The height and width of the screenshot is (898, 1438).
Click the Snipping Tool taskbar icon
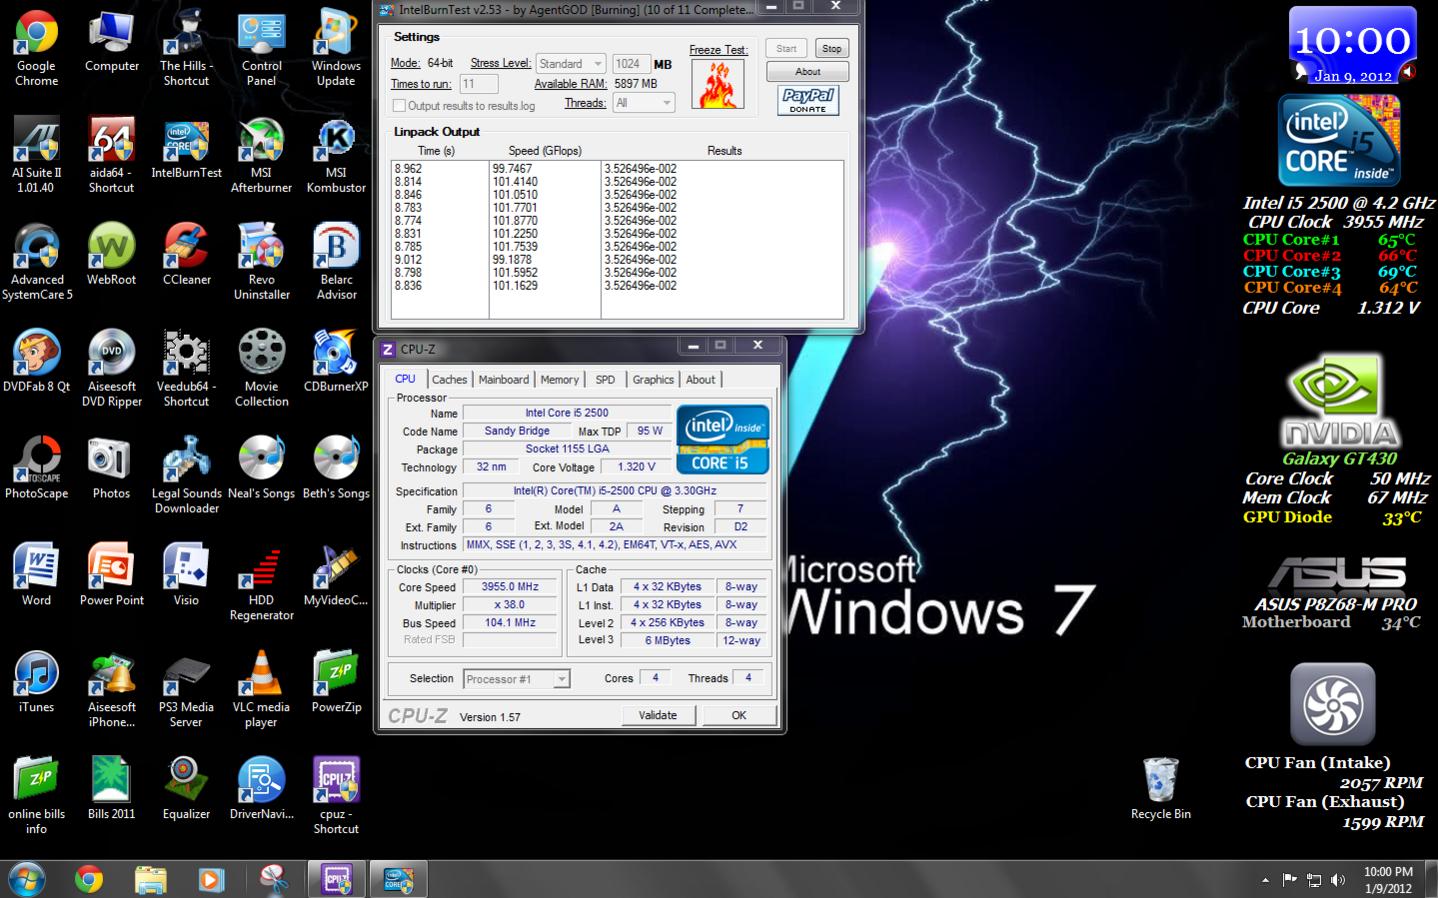pyautogui.click(x=273, y=880)
